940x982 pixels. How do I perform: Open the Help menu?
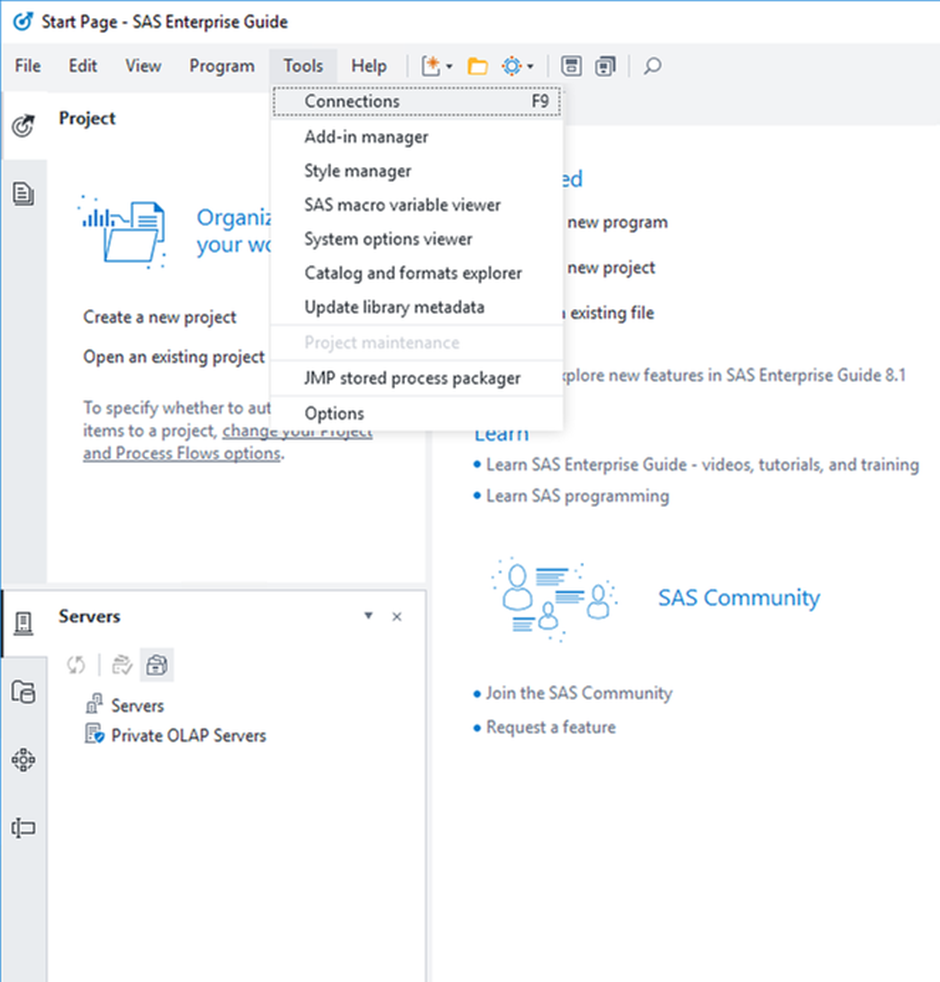tap(368, 66)
